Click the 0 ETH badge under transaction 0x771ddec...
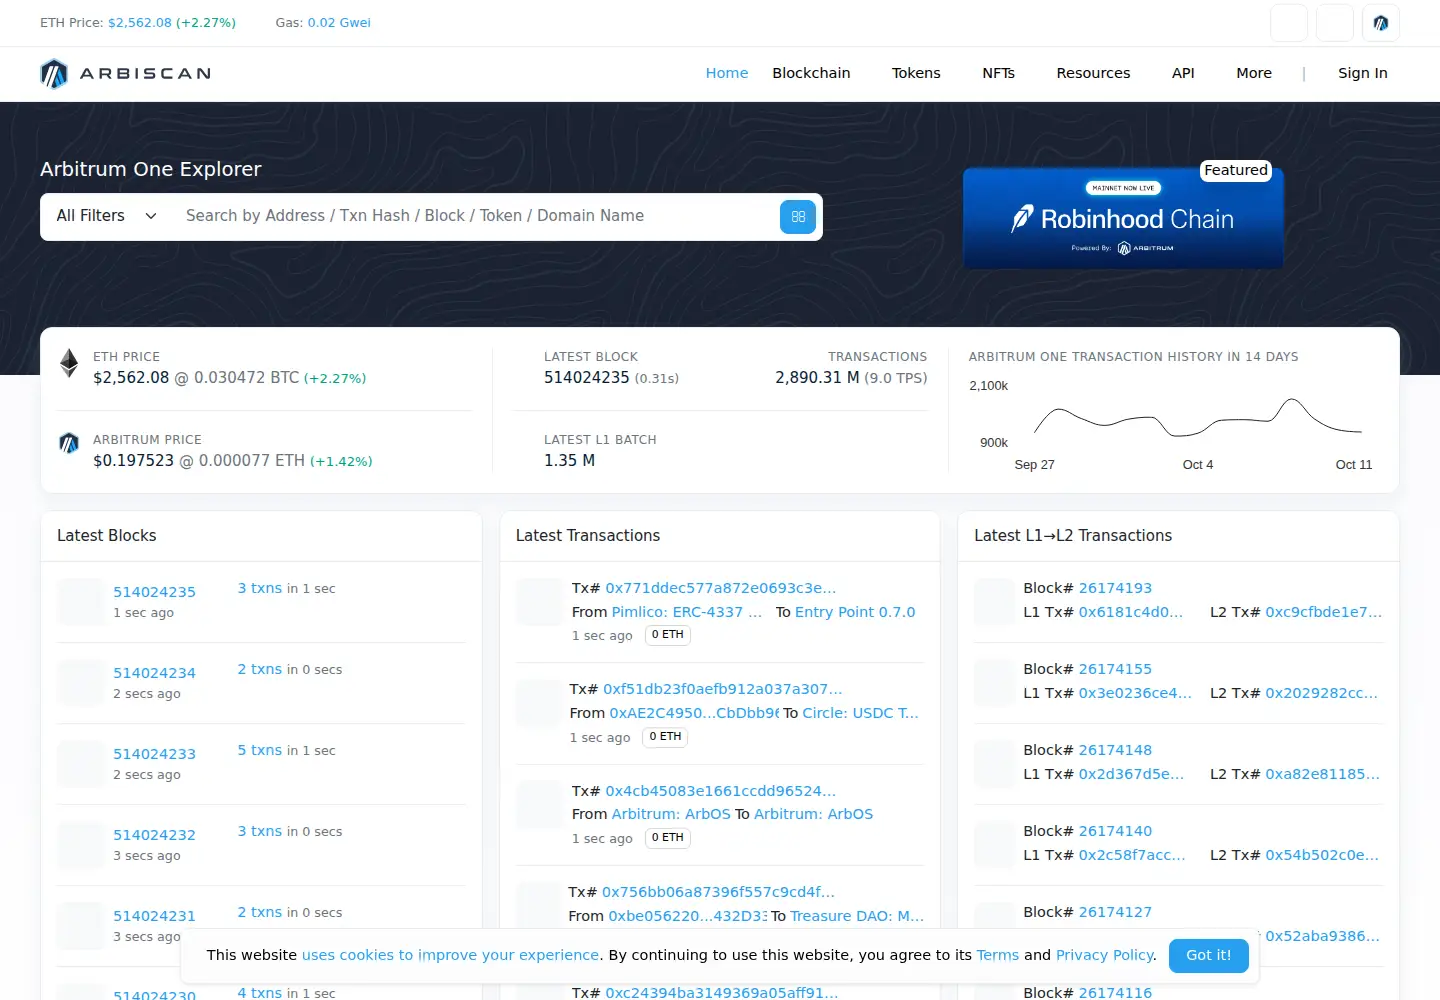 tap(668, 635)
